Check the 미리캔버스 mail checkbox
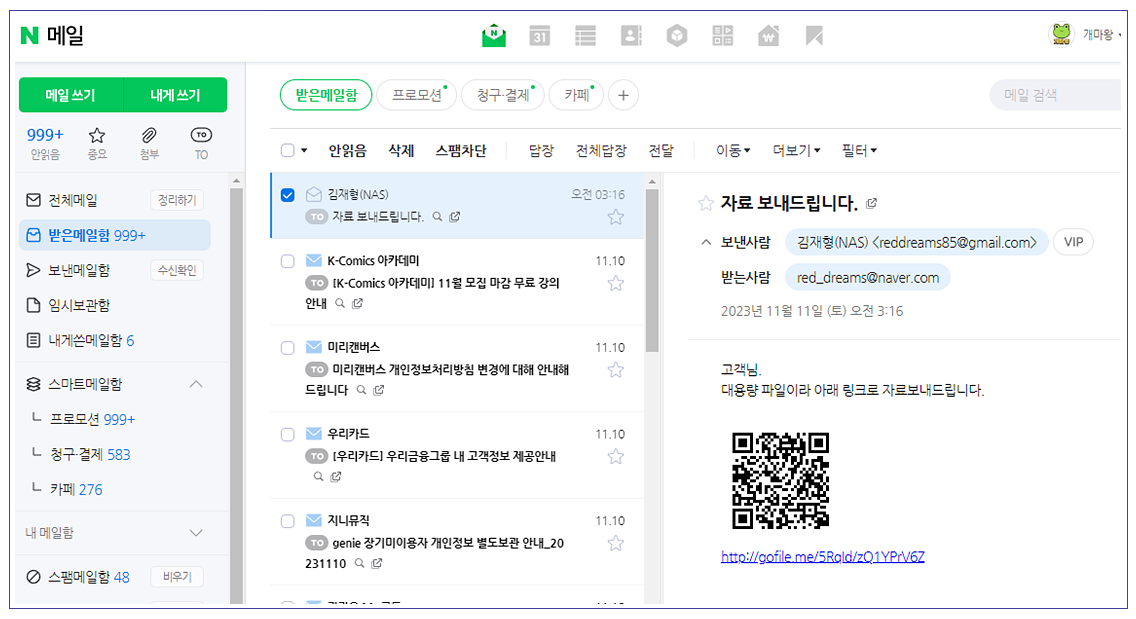 (x=288, y=348)
